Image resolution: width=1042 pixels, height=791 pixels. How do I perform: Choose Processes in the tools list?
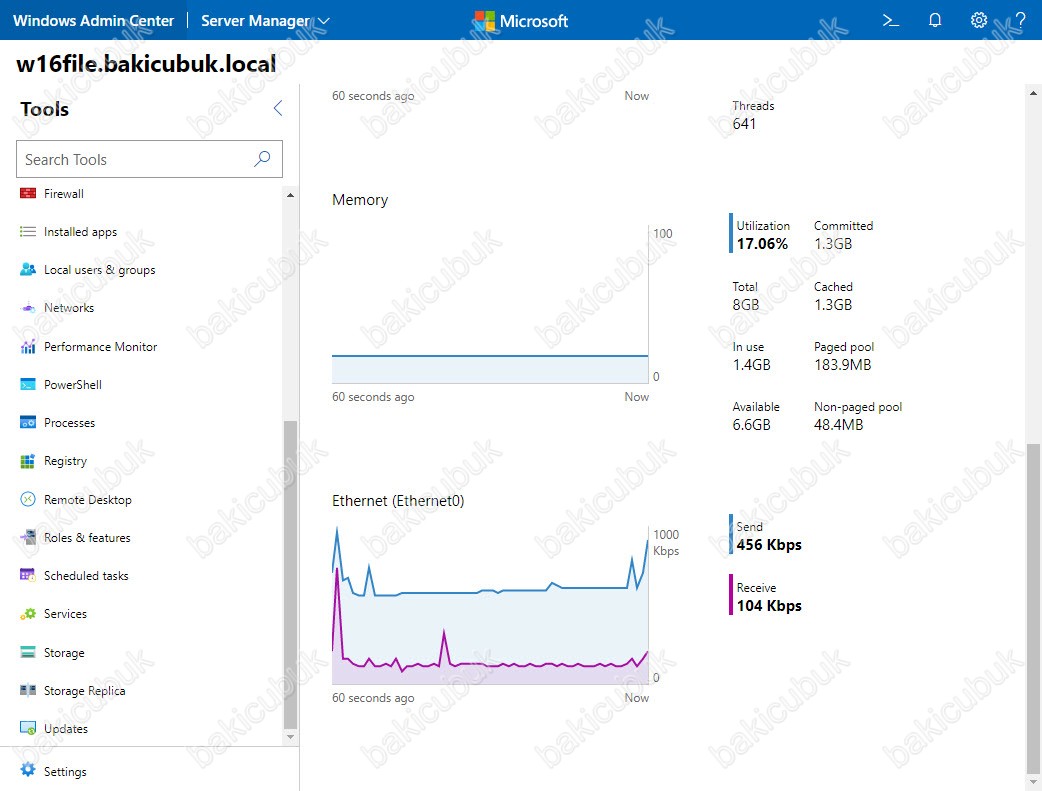[69, 423]
